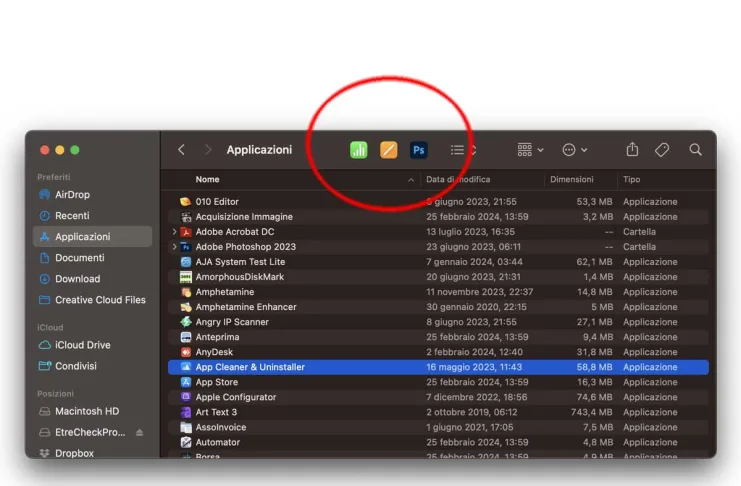This screenshot has width=741, height=486.
Task: Sort by Data di modifica column
Action: (458, 180)
